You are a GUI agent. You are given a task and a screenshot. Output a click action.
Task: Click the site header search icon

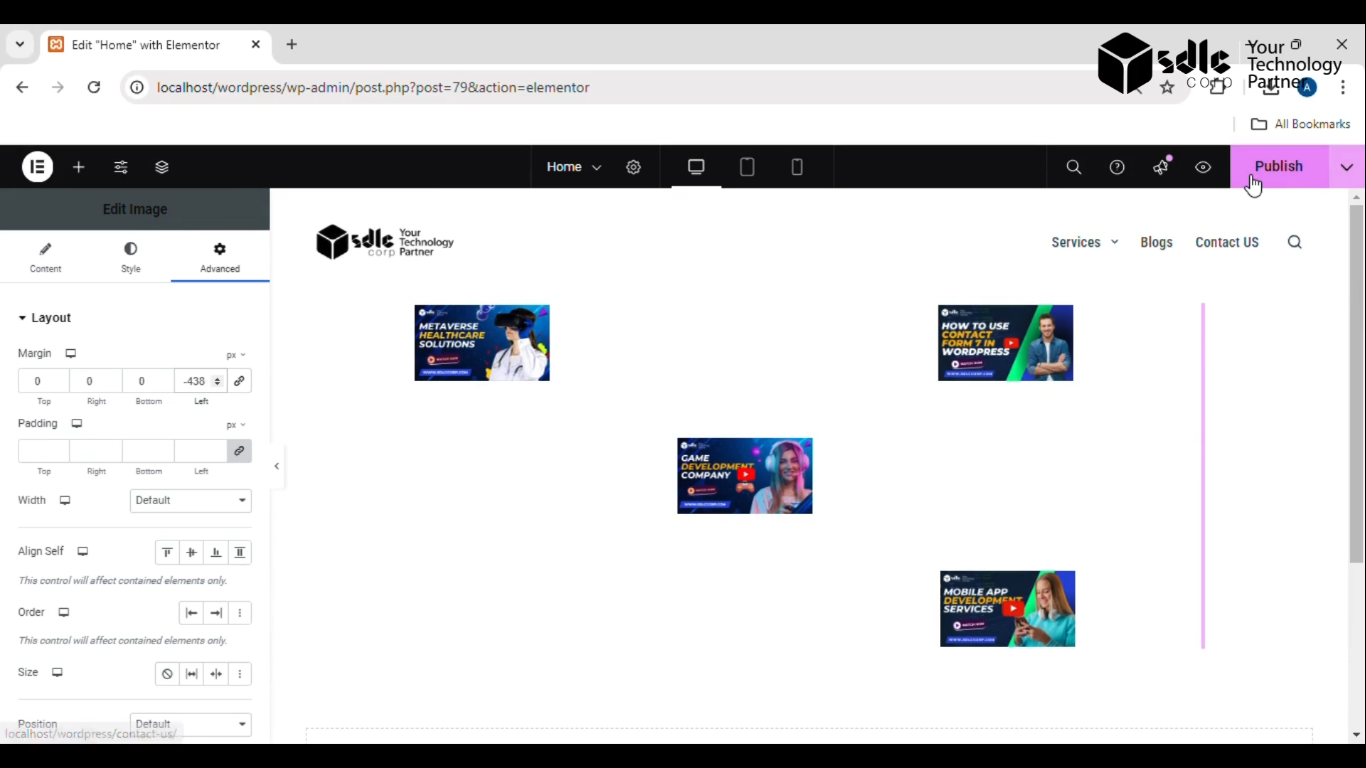point(1294,242)
